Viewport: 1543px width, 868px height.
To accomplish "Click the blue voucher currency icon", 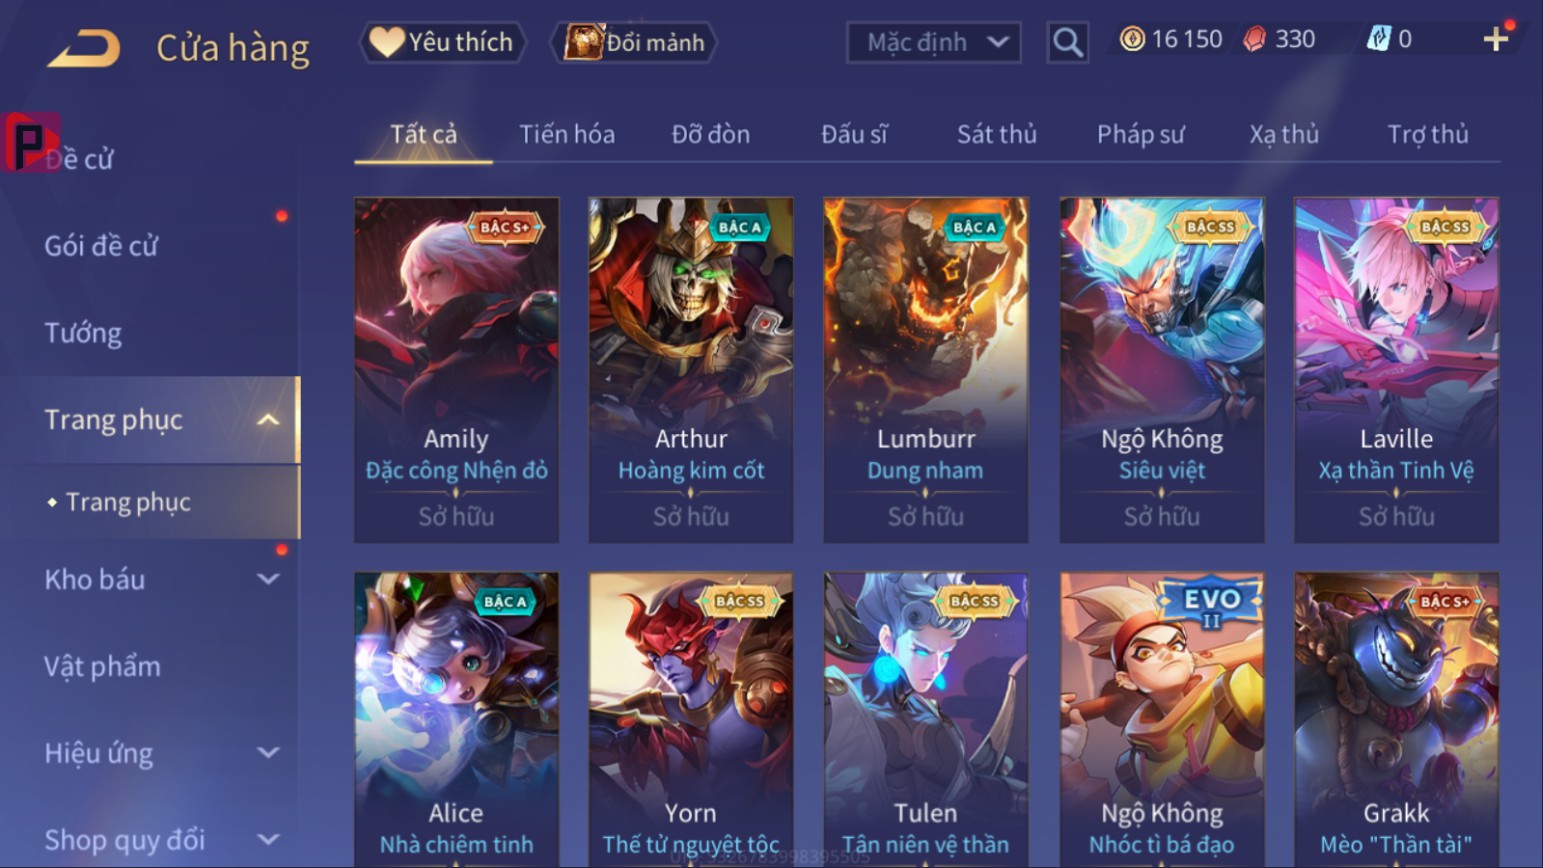I will click(1378, 39).
